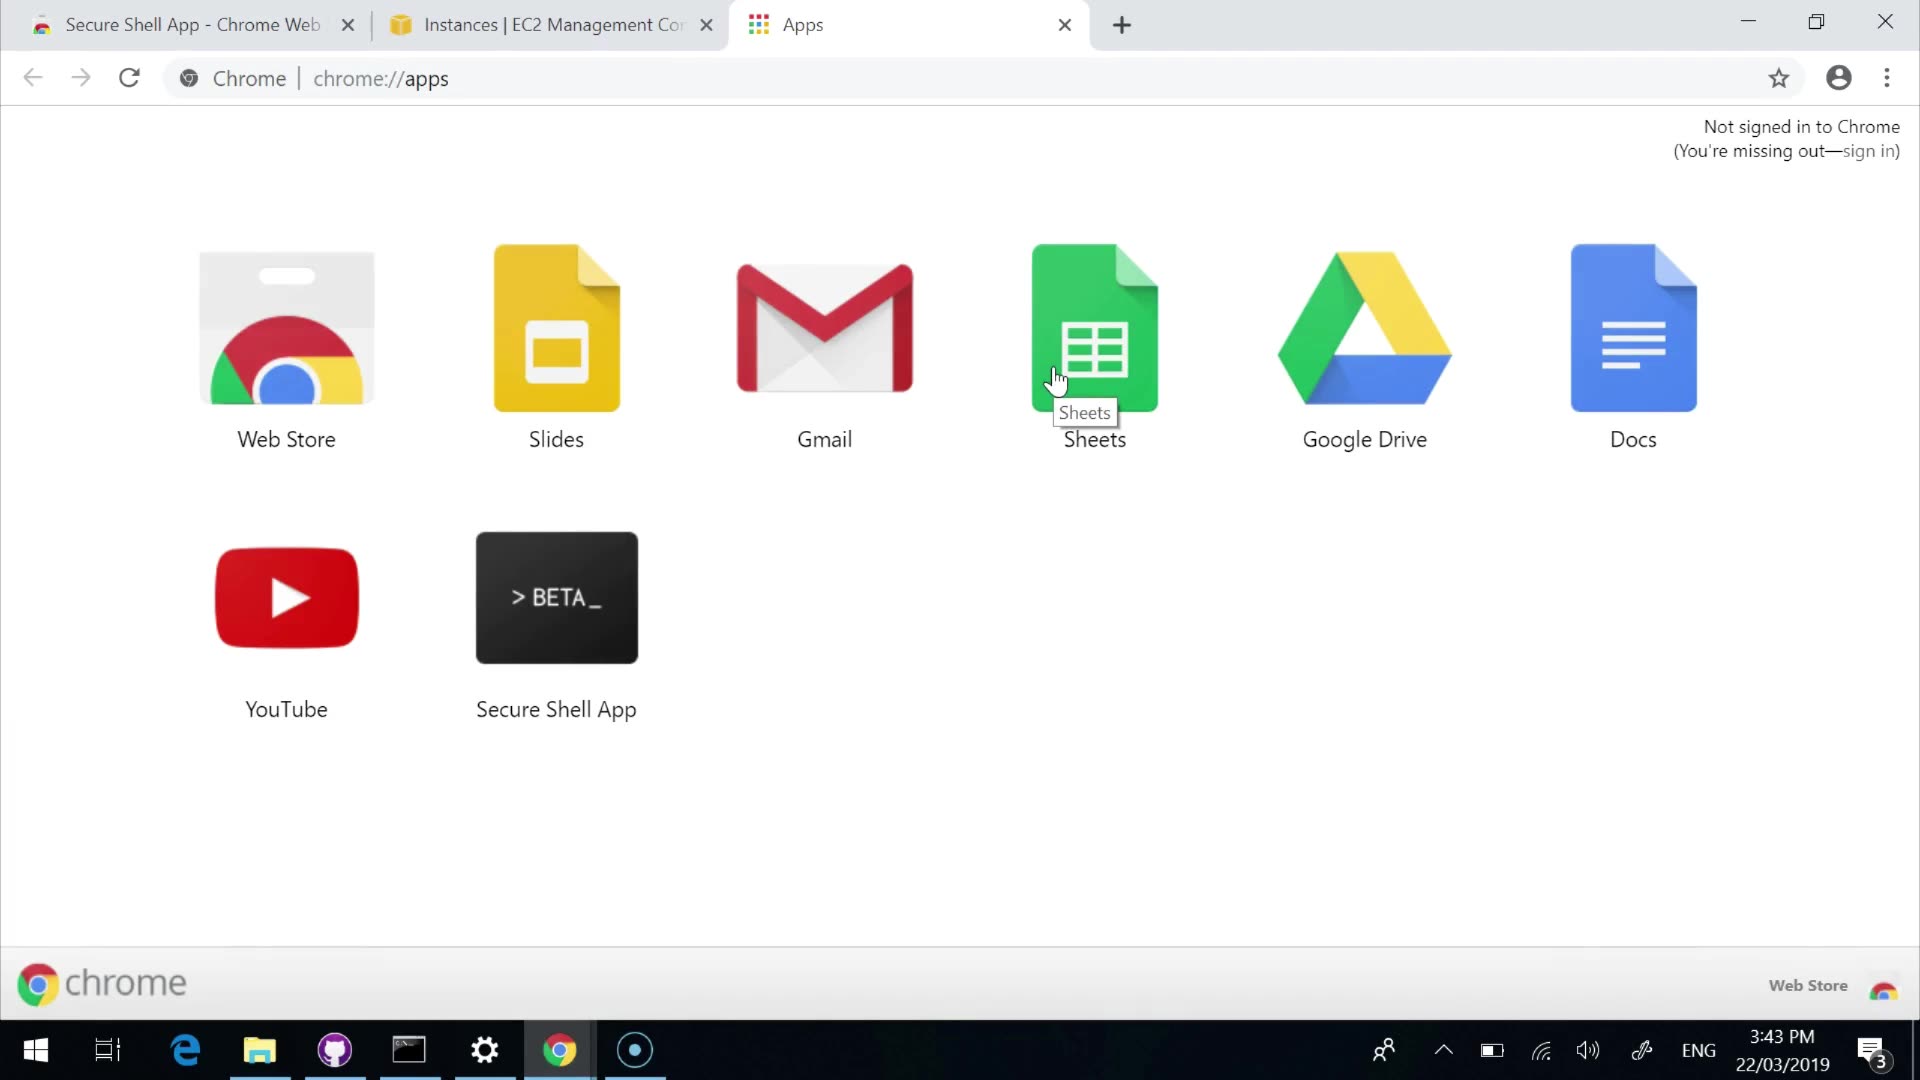Open a new tab with plus button
This screenshot has width=1920, height=1080.
[1121, 25]
